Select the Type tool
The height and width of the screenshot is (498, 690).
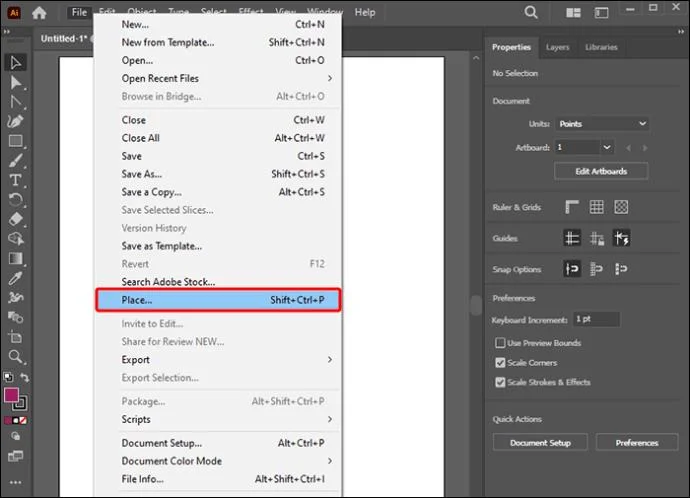tap(15, 180)
